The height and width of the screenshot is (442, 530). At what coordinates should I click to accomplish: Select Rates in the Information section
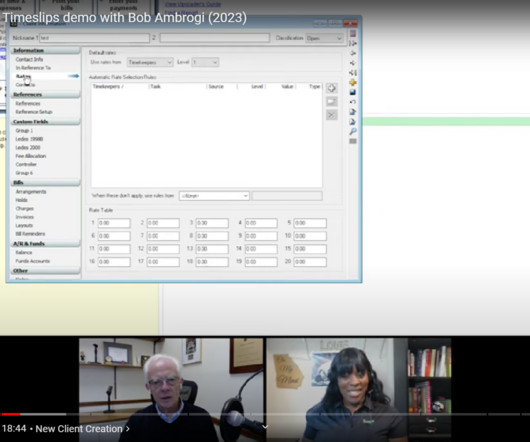[23, 76]
